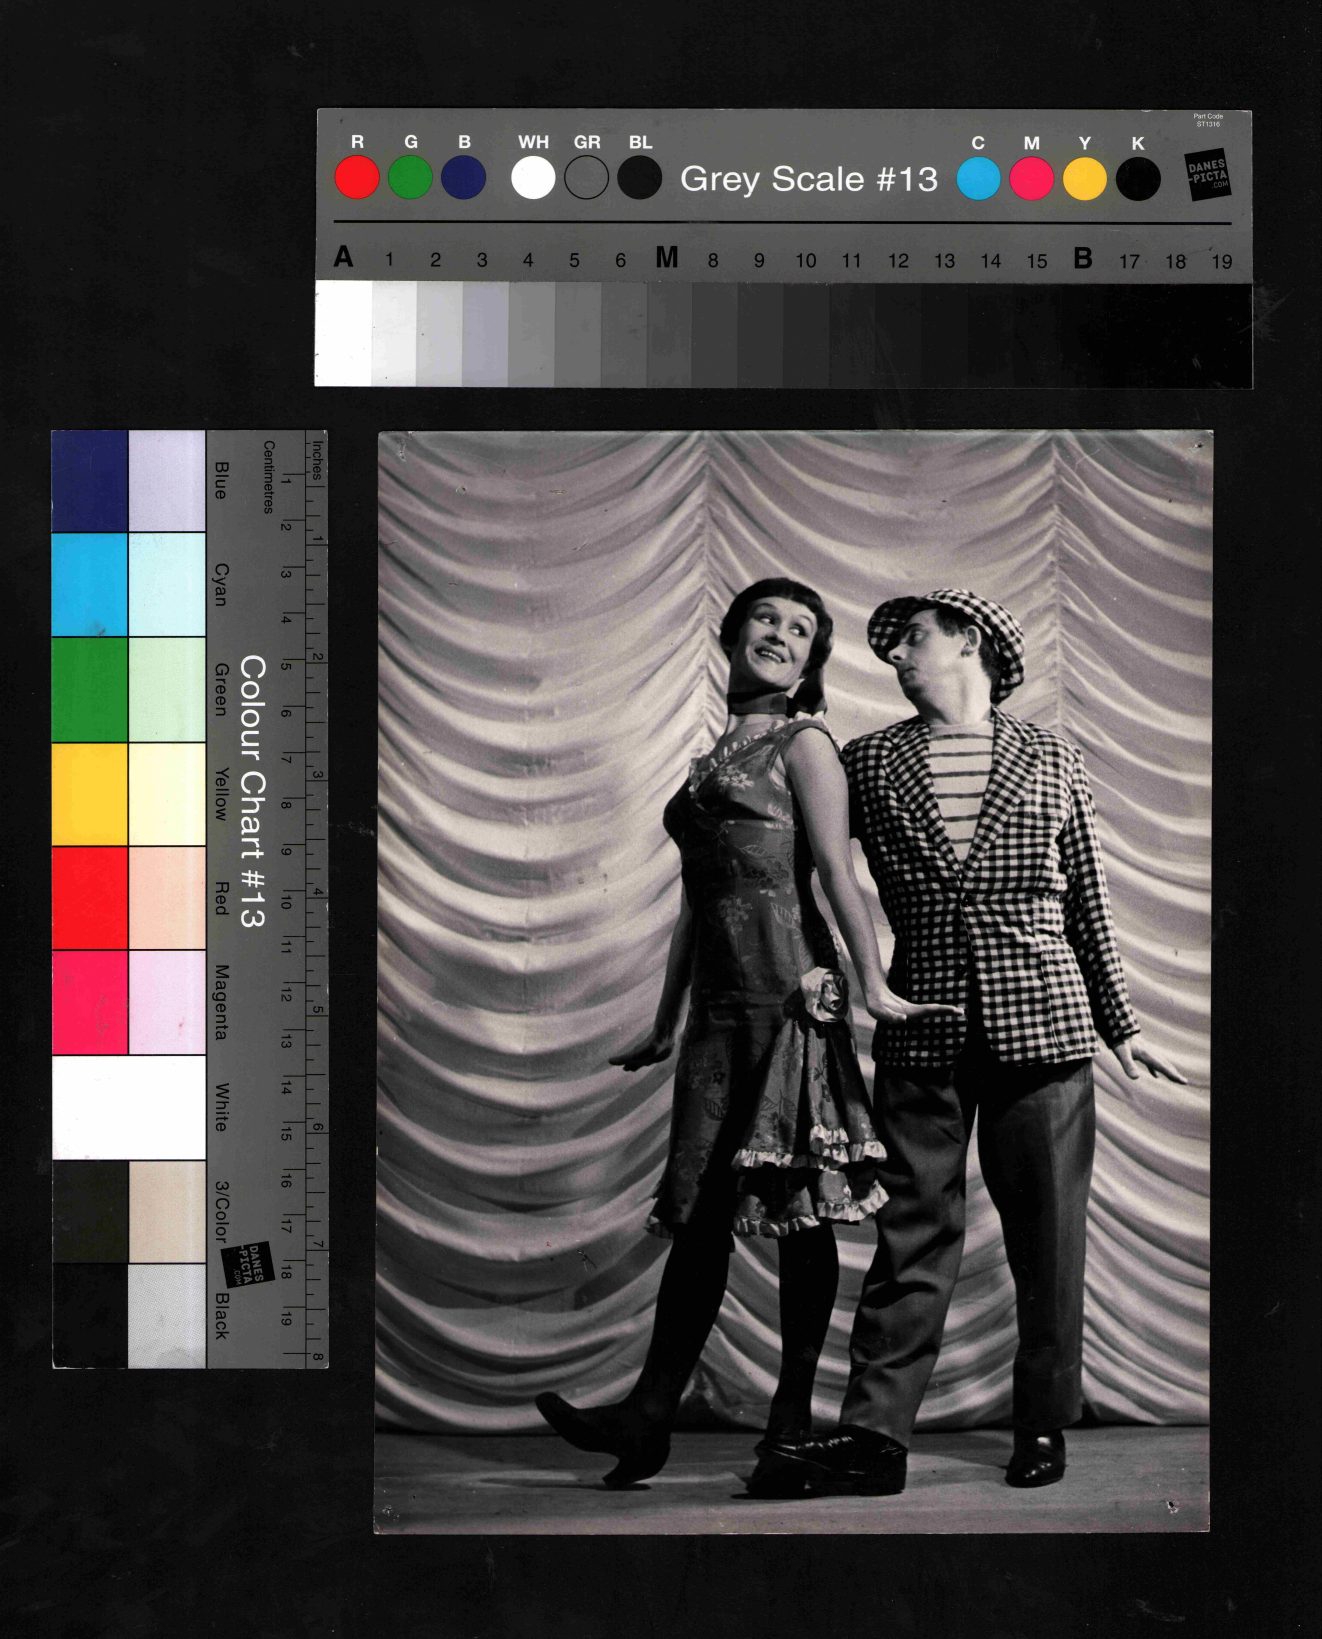Select the grey patch under letter M

point(667,334)
